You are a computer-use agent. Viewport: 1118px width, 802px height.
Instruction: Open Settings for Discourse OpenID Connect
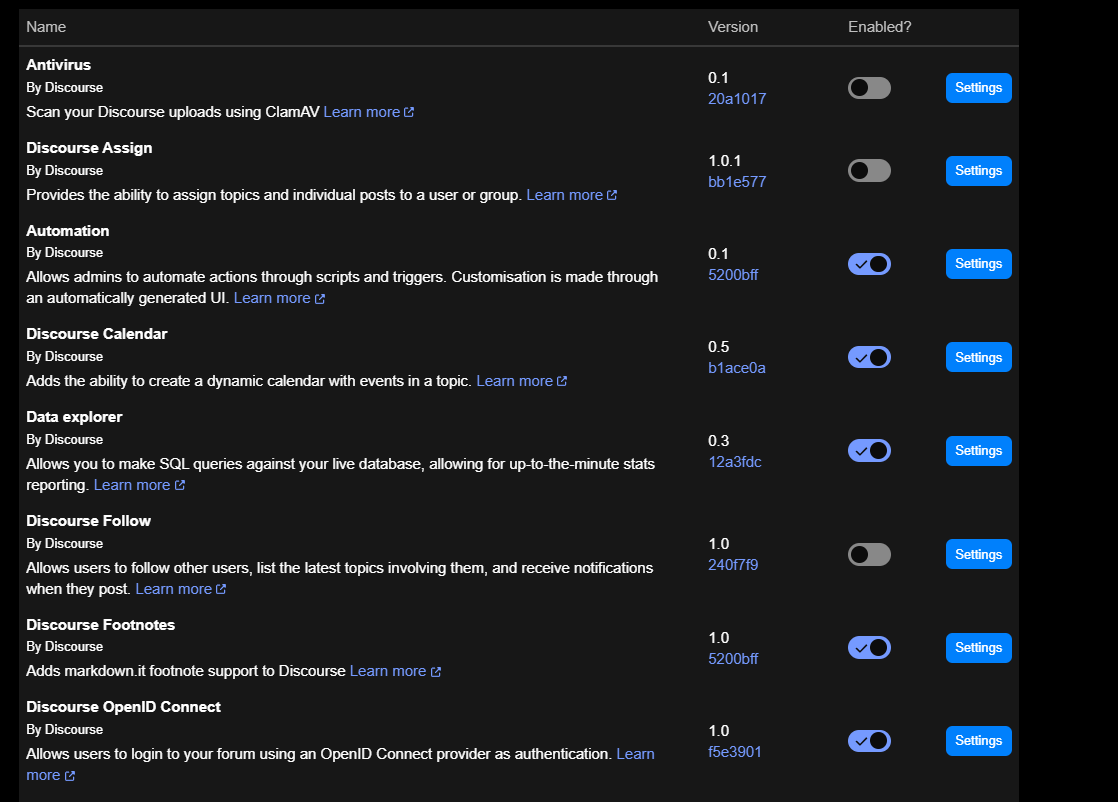tap(978, 741)
